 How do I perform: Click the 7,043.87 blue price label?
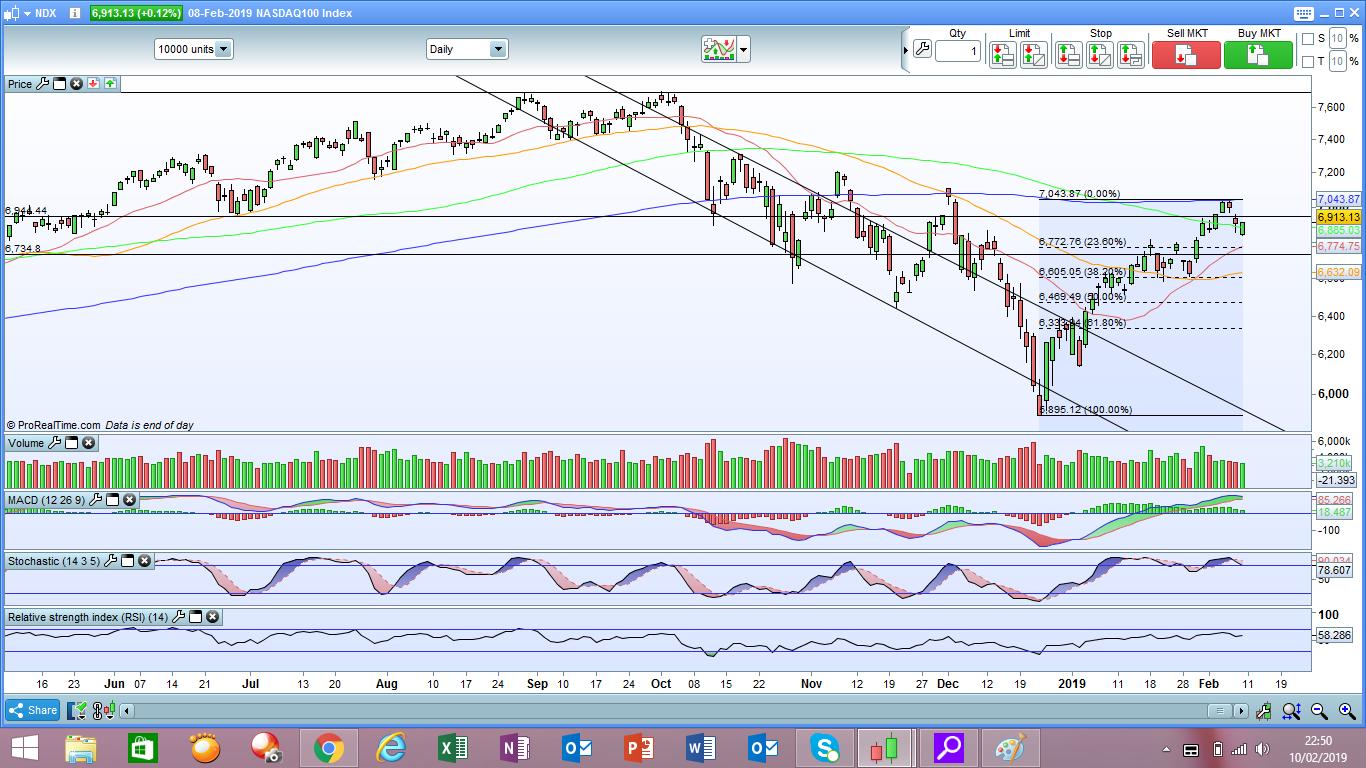1338,199
